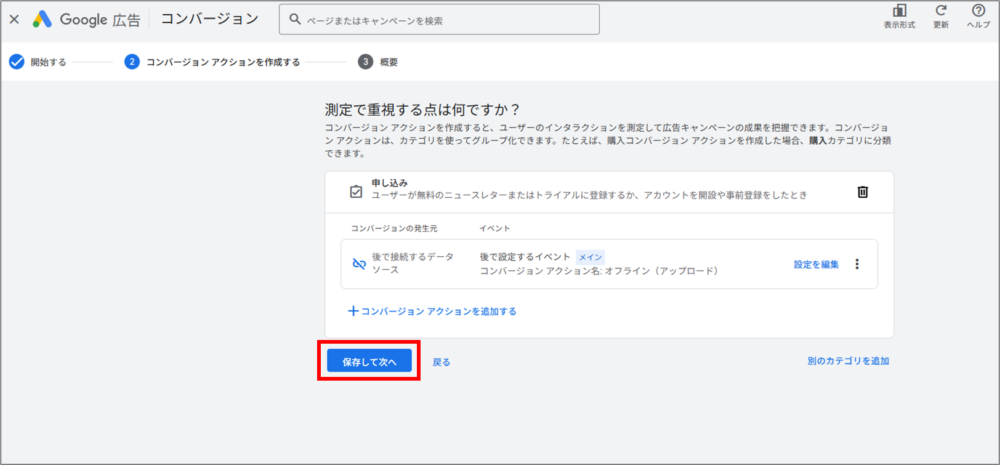This screenshot has height=465, width=1000.
Task: Click the 戻る back link
Action: 441,362
